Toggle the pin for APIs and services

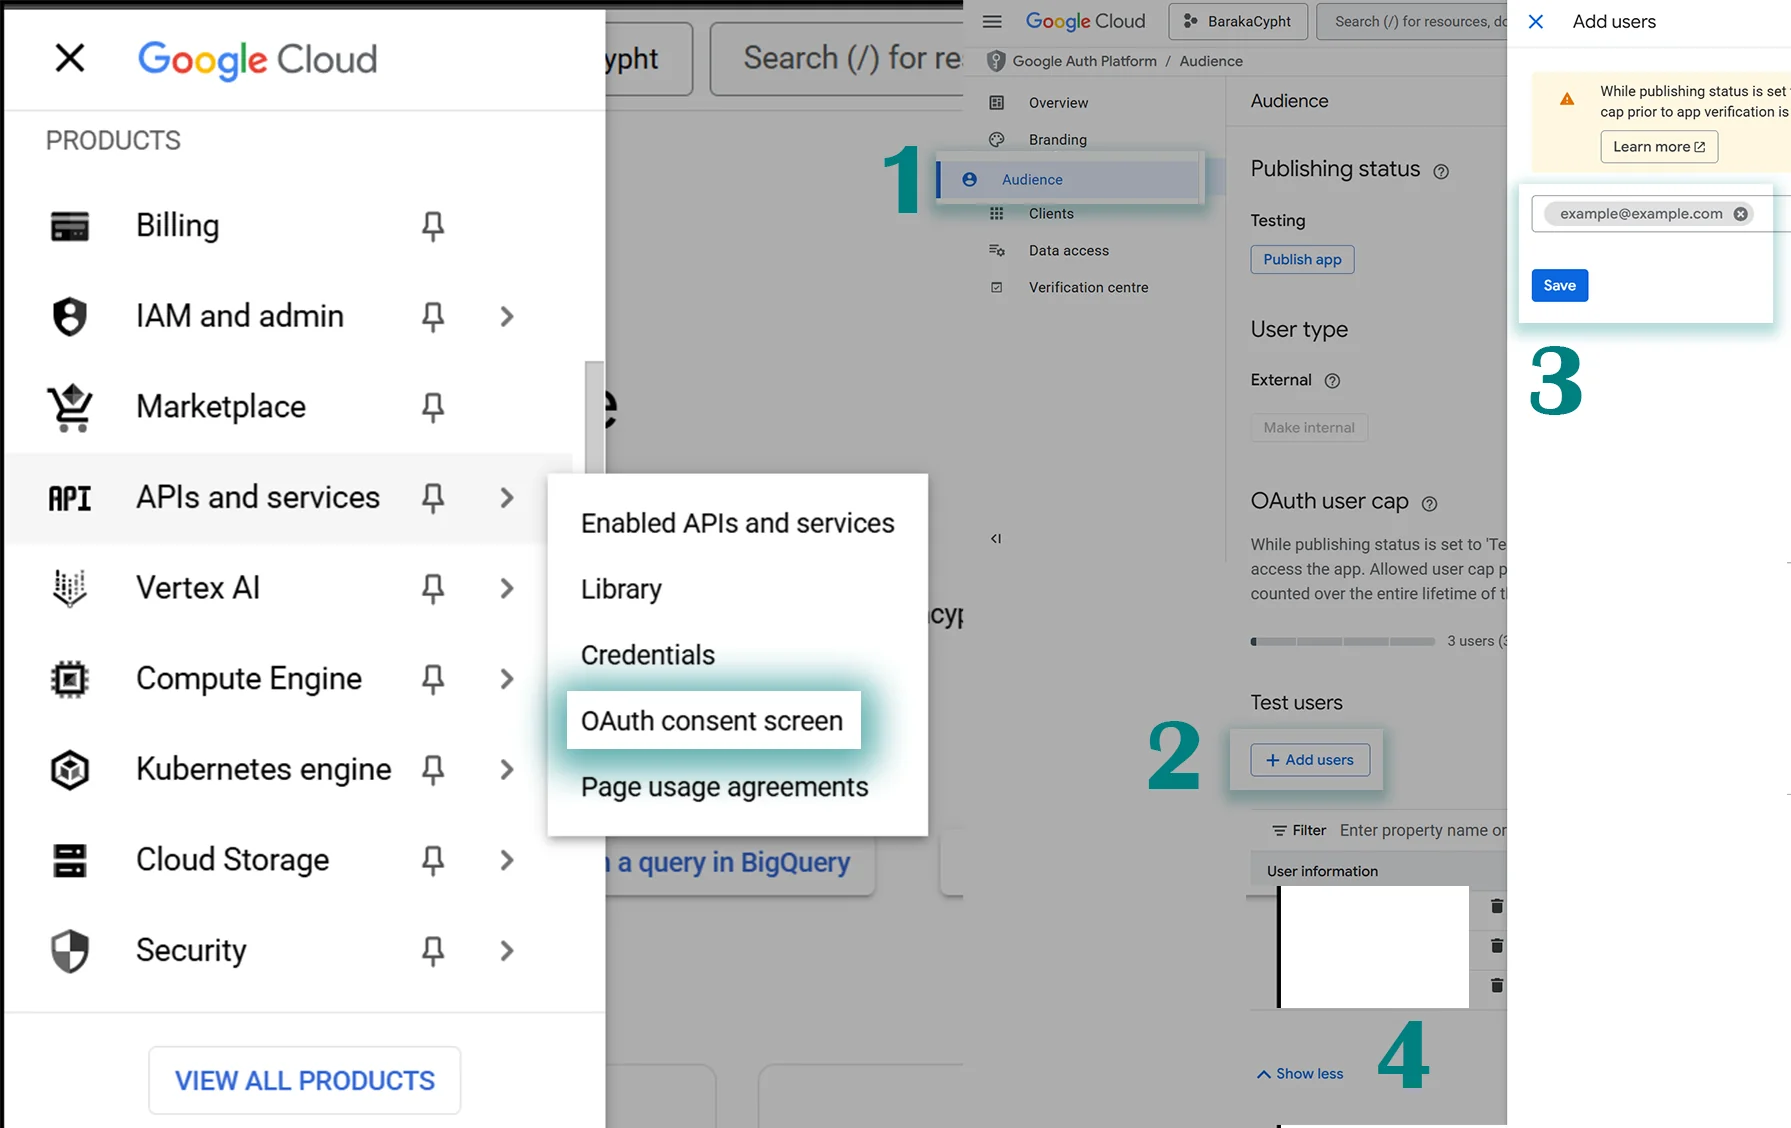[433, 498]
